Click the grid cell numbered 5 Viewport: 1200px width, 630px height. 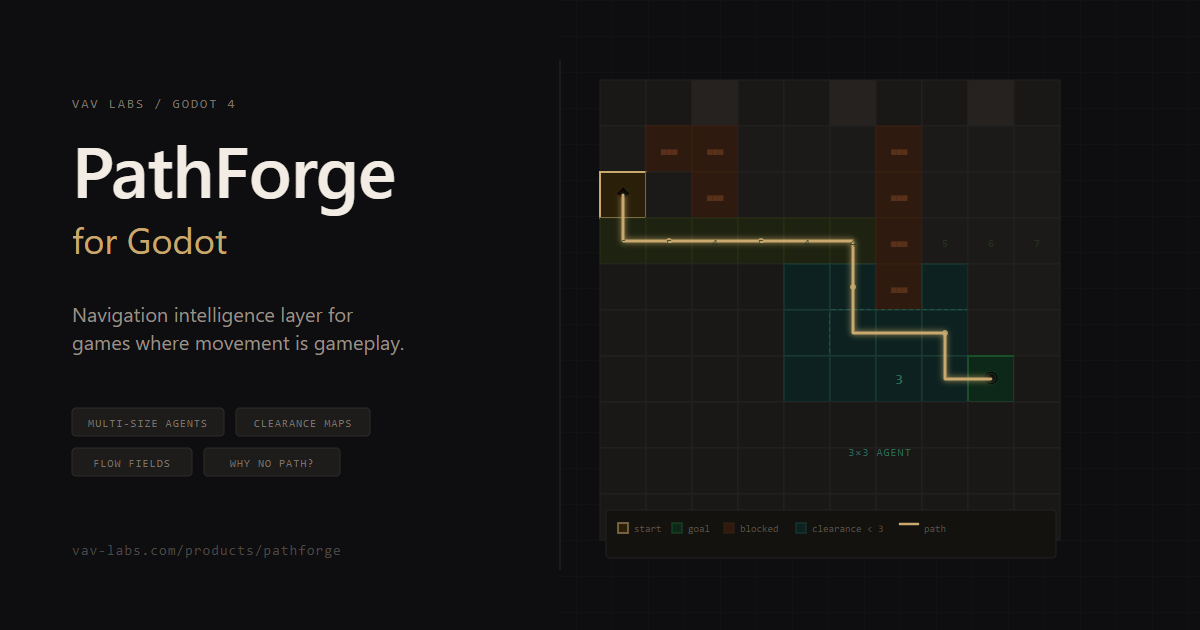coord(944,241)
